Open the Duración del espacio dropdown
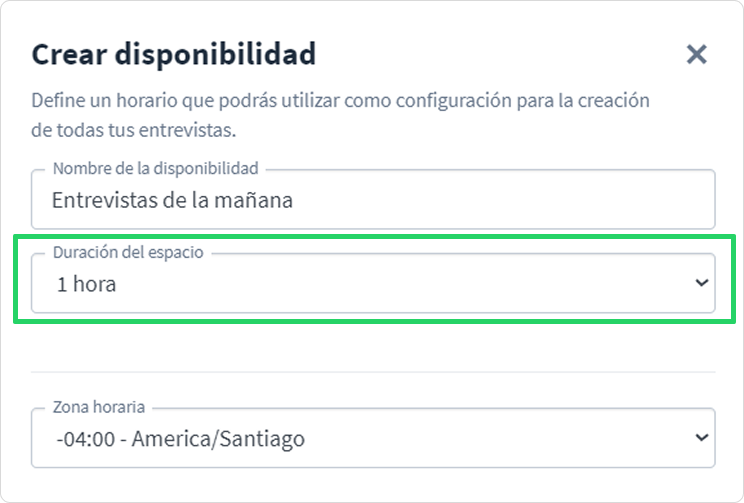 [373, 283]
